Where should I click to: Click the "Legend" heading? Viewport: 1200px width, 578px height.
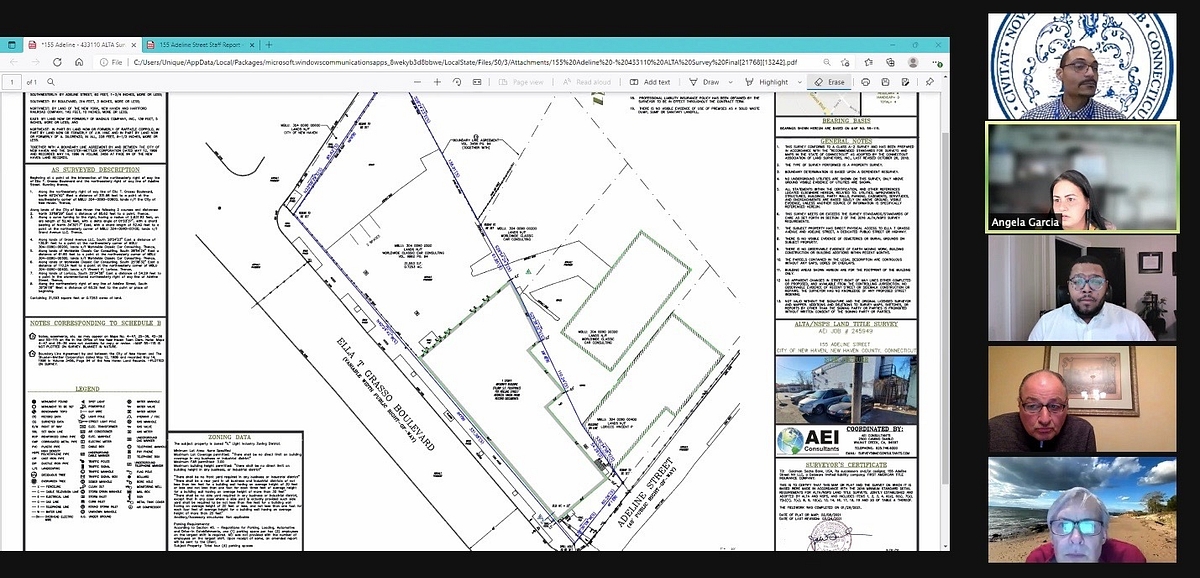coord(88,388)
